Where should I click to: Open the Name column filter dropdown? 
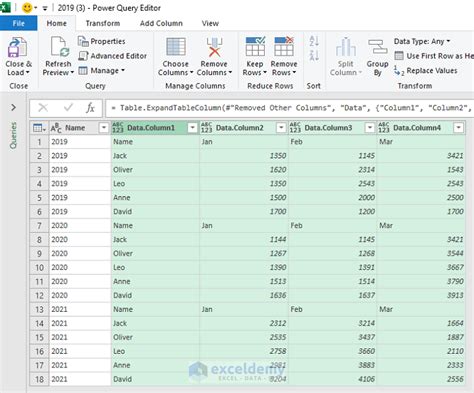[104, 128]
